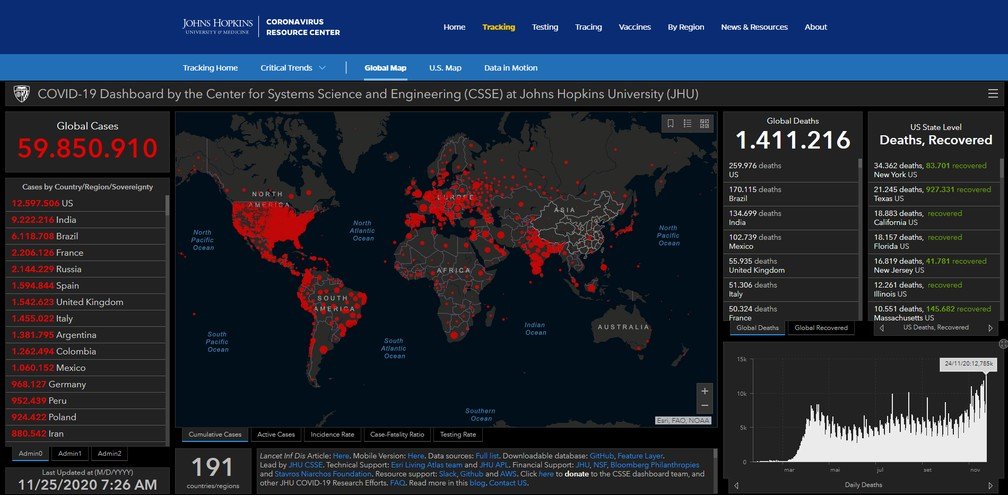Open the Contact US link

pos(508,483)
